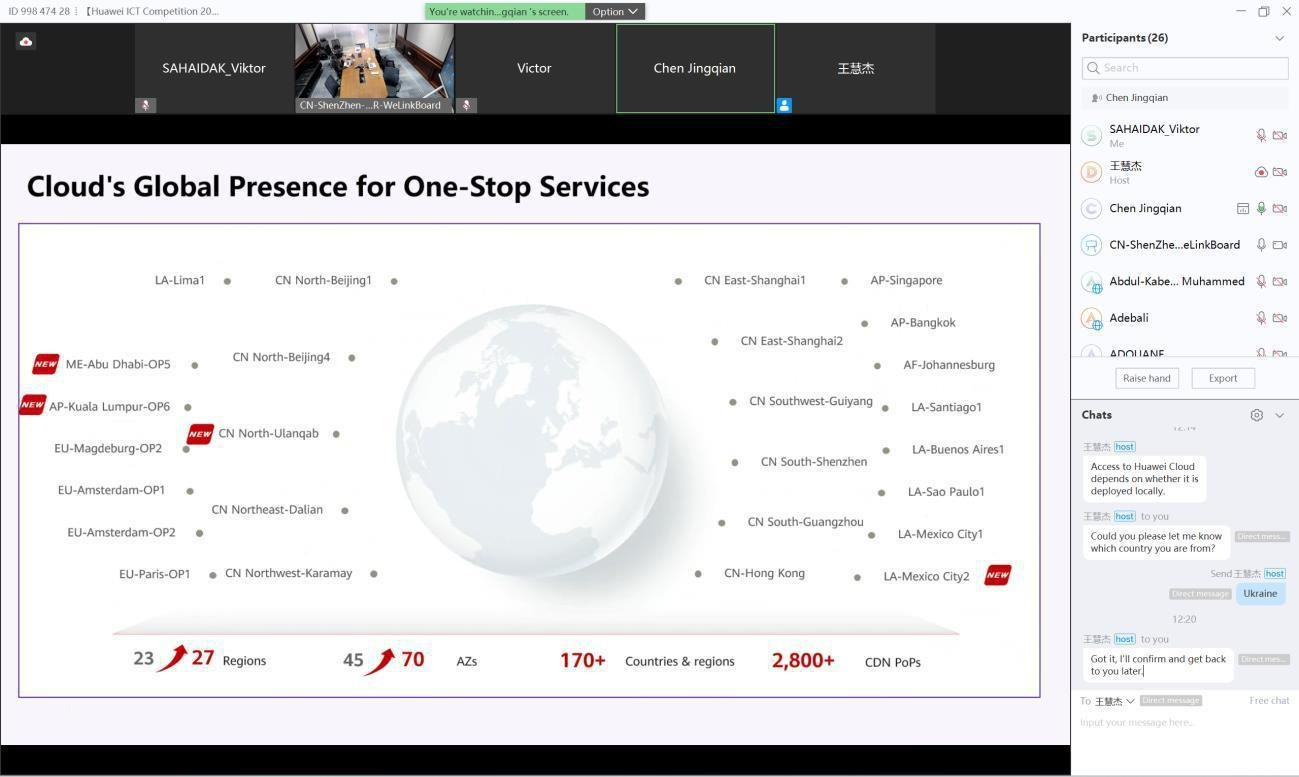Click the CN-ShenZhen WeLinkBoard room avatar icon

1092,245
